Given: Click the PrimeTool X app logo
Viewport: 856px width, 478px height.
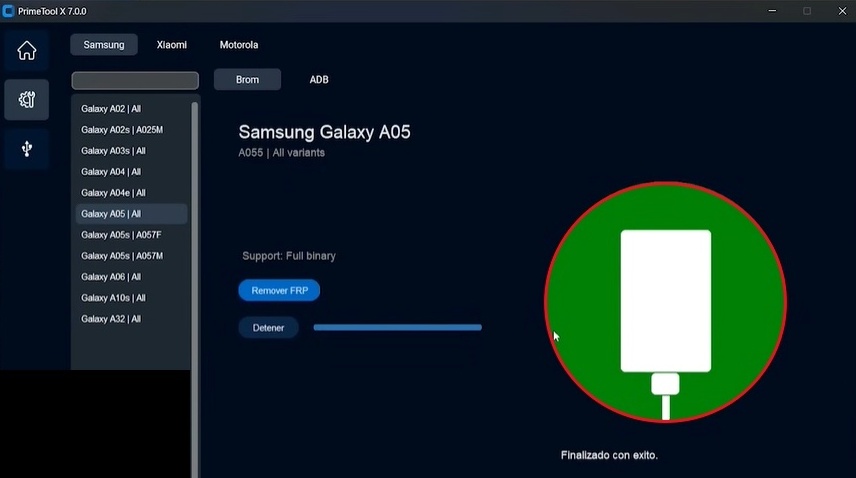Looking at the screenshot, I should 8,11.
